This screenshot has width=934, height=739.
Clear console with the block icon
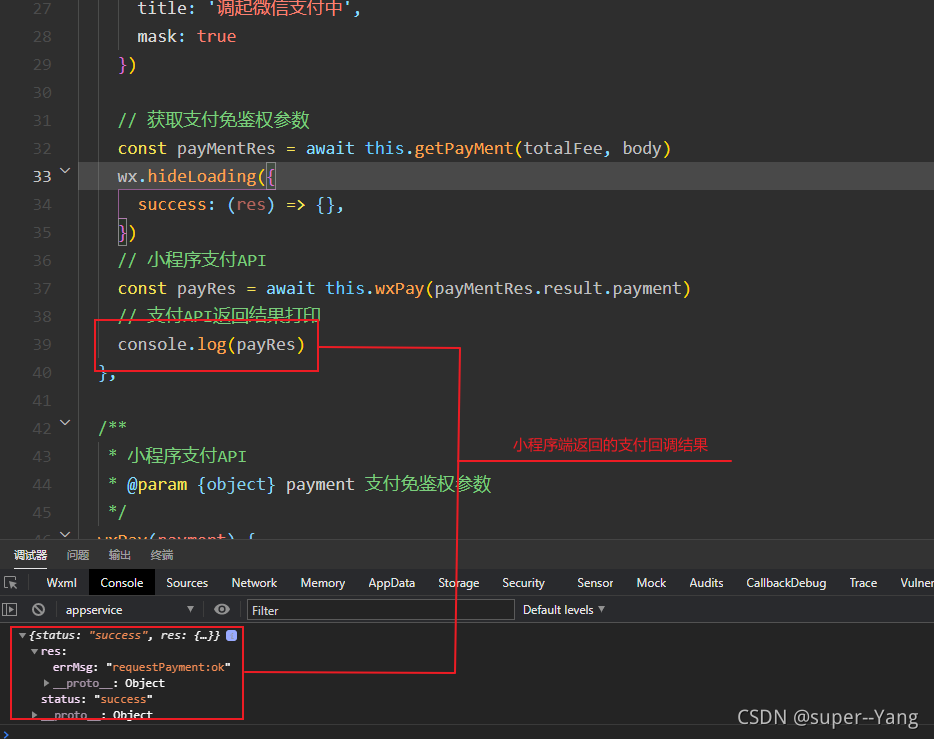point(39,609)
